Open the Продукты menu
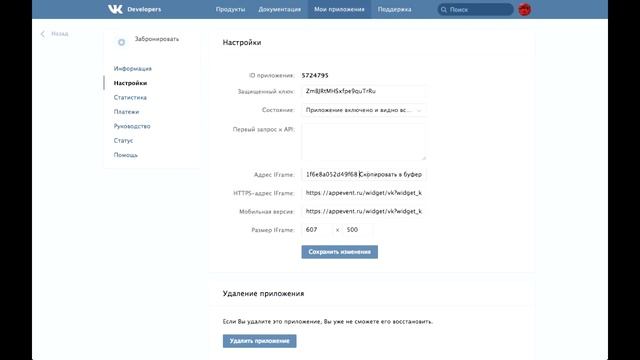 coord(230,9)
